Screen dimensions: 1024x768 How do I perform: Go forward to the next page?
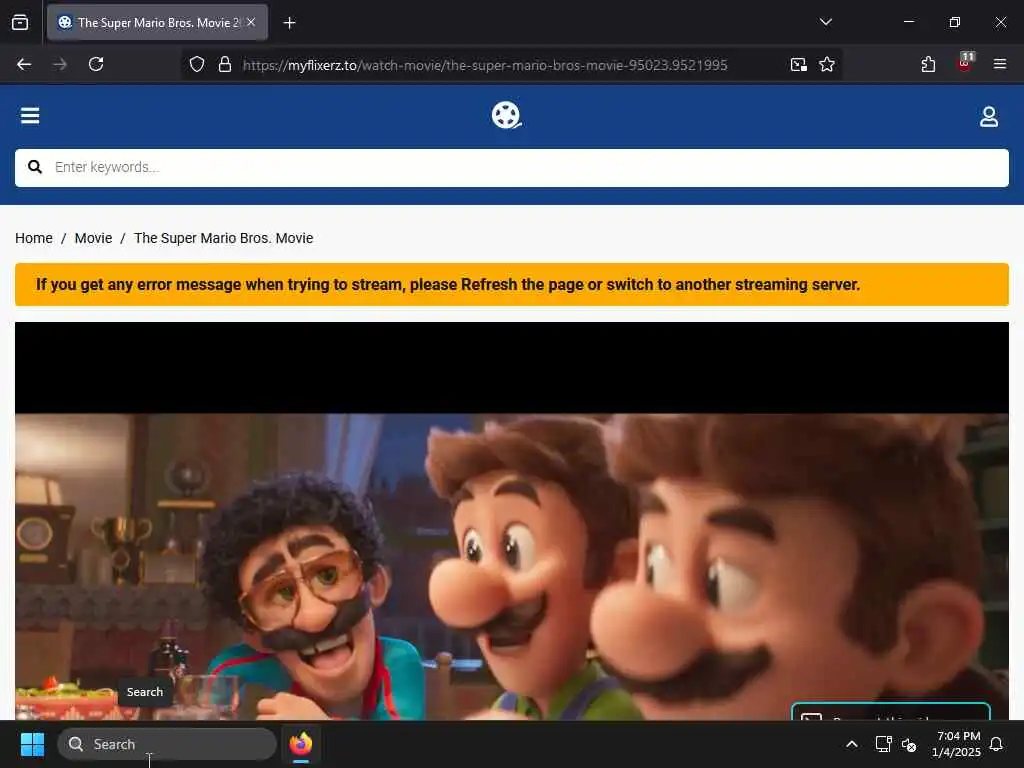pos(60,64)
